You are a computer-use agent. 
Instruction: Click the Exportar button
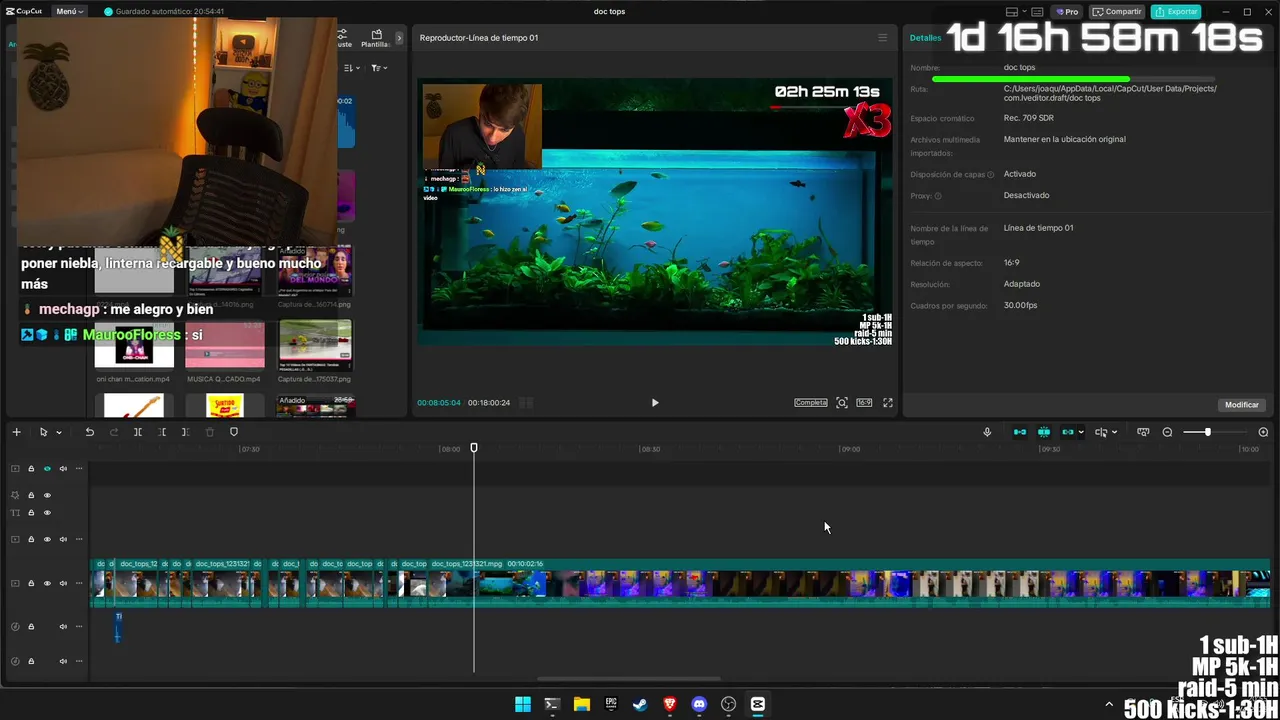point(1176,12)
